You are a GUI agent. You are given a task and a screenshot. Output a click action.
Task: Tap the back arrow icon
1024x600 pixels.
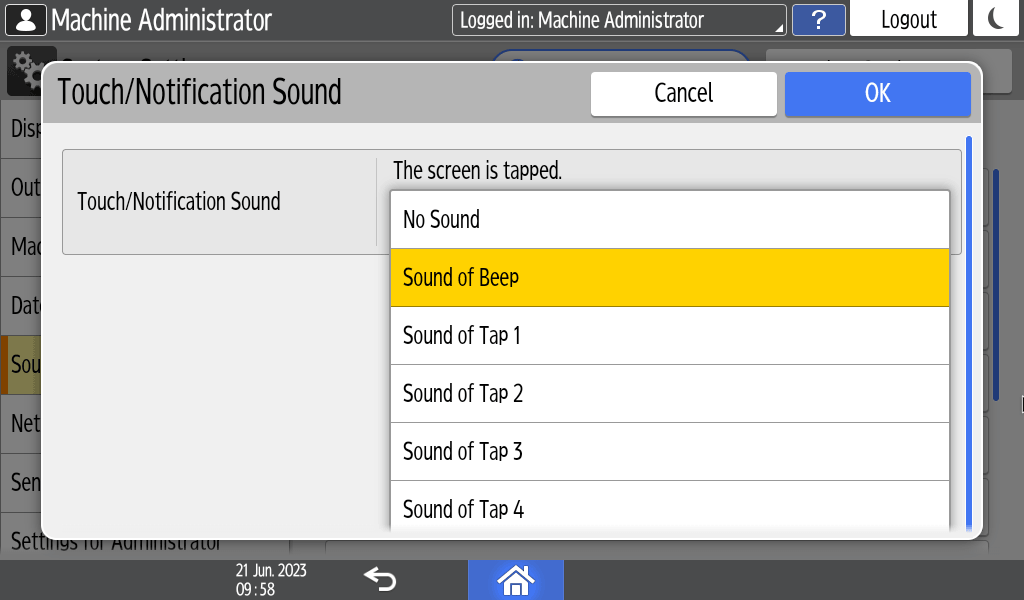point(380,579)
